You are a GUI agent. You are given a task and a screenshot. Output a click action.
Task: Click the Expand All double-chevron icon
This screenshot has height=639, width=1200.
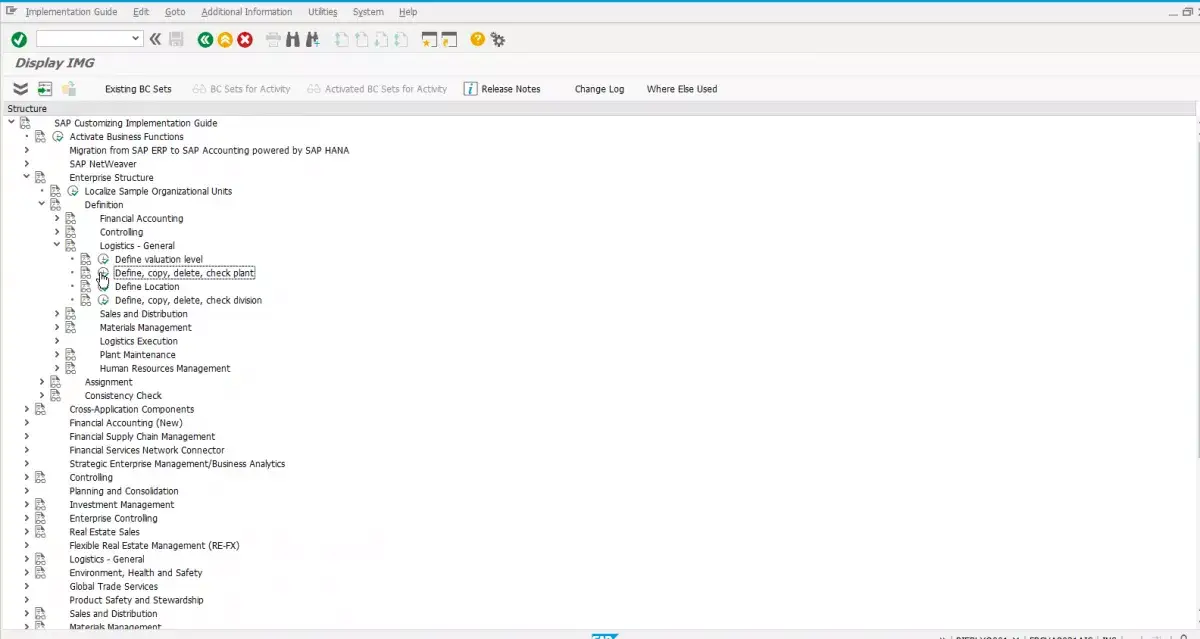click(x=20, y=89)
